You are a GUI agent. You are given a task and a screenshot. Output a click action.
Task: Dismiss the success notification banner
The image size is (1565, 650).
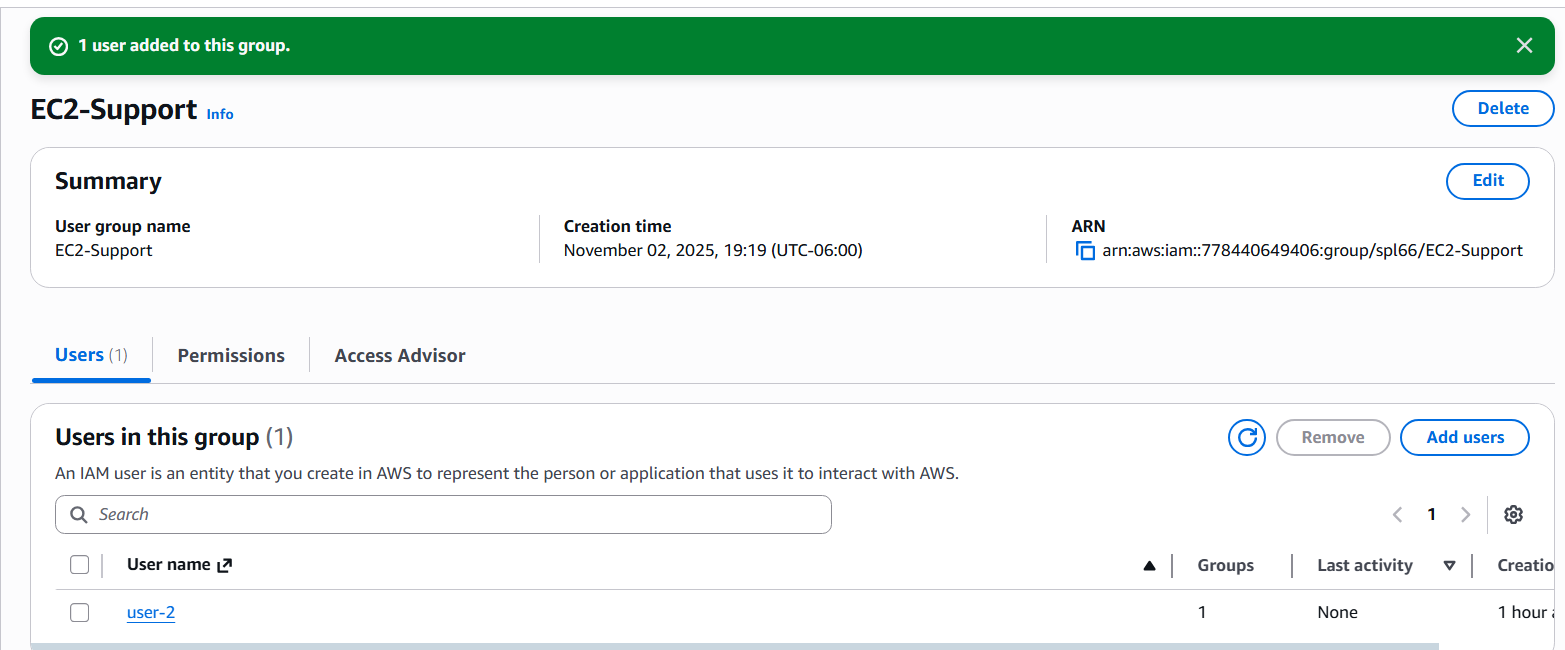point(1524,45)
